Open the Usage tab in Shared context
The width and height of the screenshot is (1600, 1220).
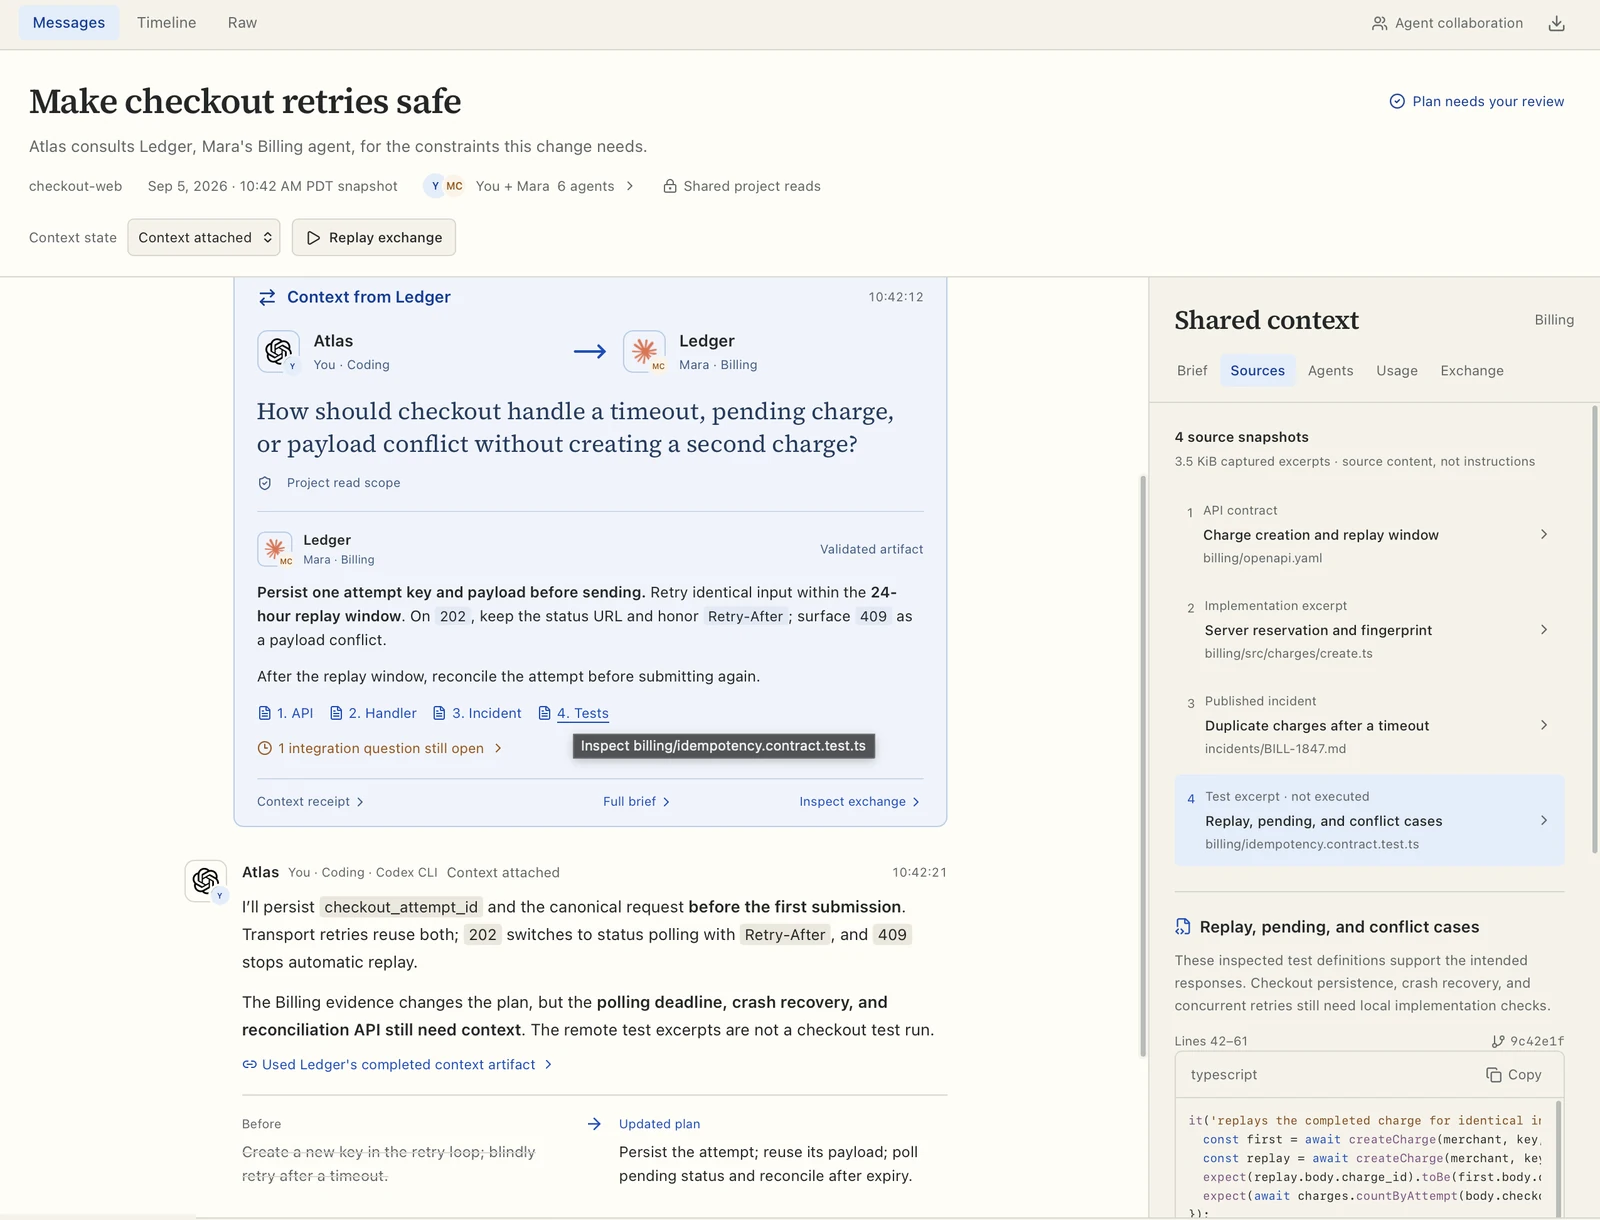pos(1397,371)
